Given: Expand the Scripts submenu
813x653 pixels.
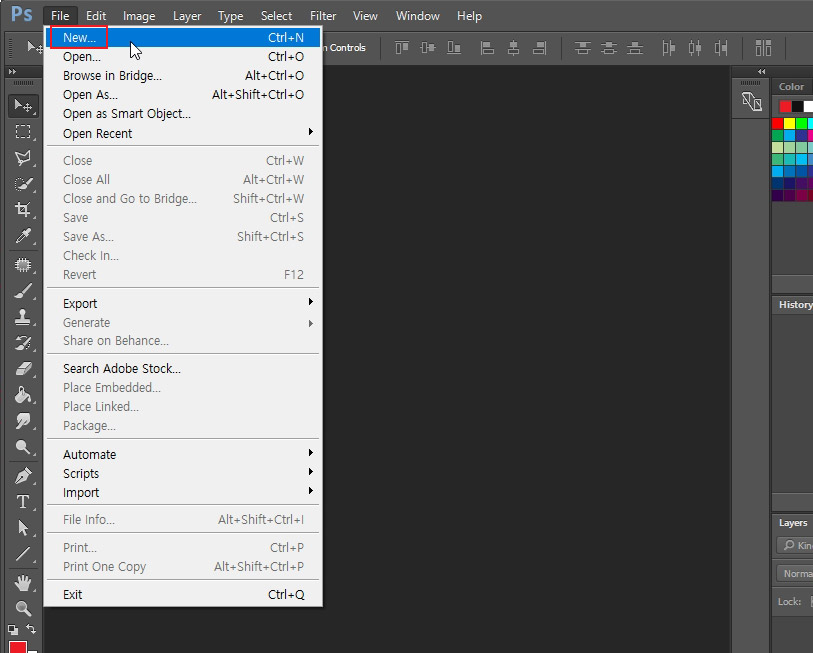Looking at the screenshot, I should 183,474.
